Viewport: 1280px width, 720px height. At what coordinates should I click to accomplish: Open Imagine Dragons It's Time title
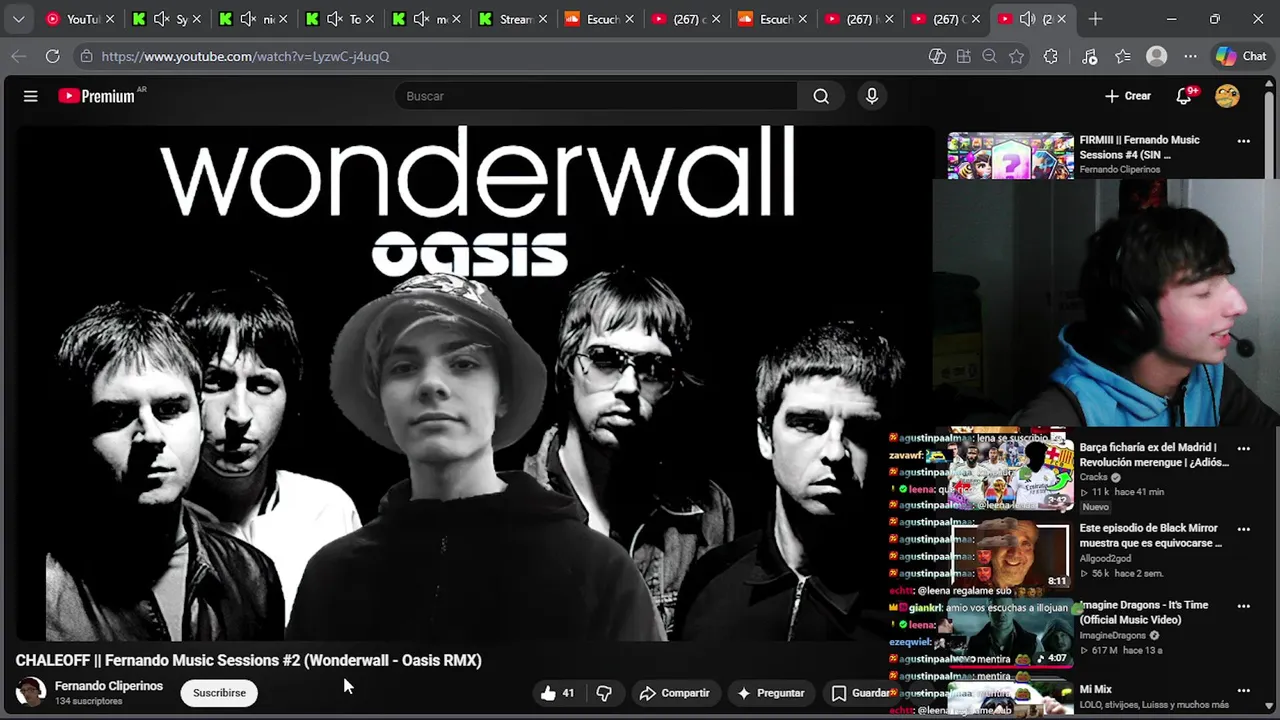1143,612
